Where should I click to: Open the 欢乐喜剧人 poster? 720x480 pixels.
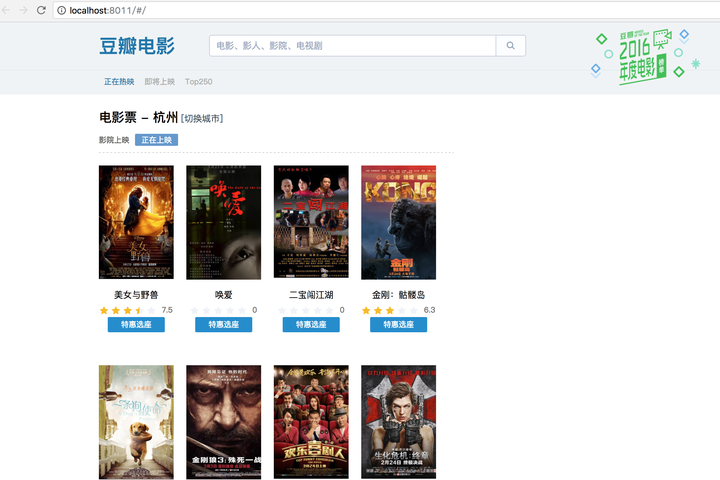click(311, 422)
